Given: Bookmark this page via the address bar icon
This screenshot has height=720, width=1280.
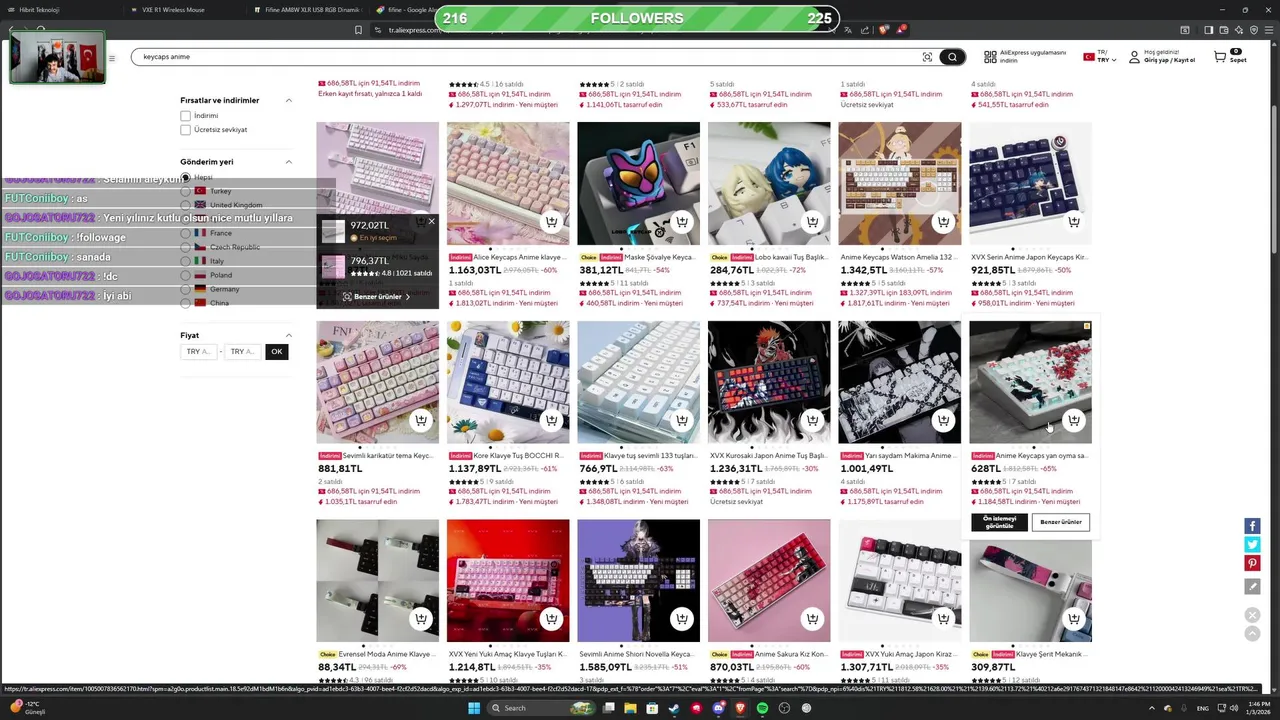Looking at the screenshot, I should 358,30.
